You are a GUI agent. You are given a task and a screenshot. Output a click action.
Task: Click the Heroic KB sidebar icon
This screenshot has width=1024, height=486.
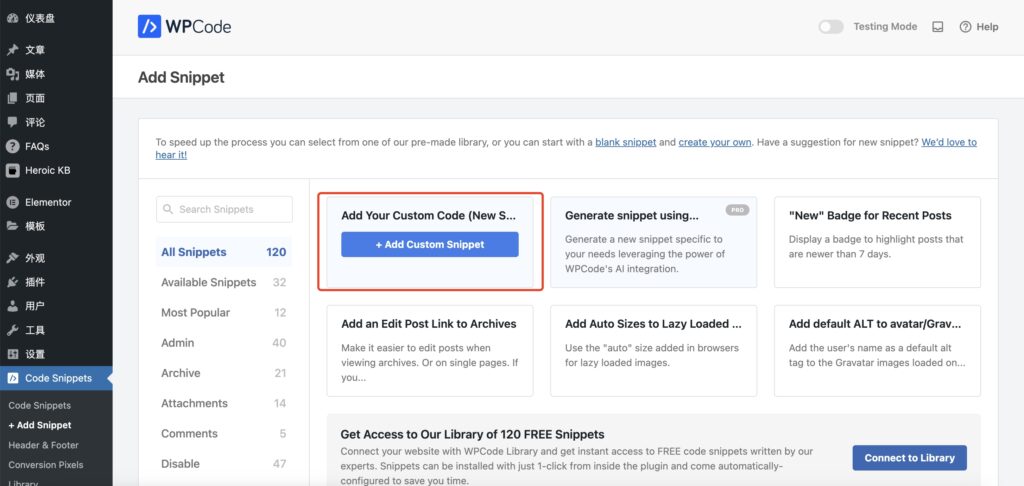tap(12, 170)
